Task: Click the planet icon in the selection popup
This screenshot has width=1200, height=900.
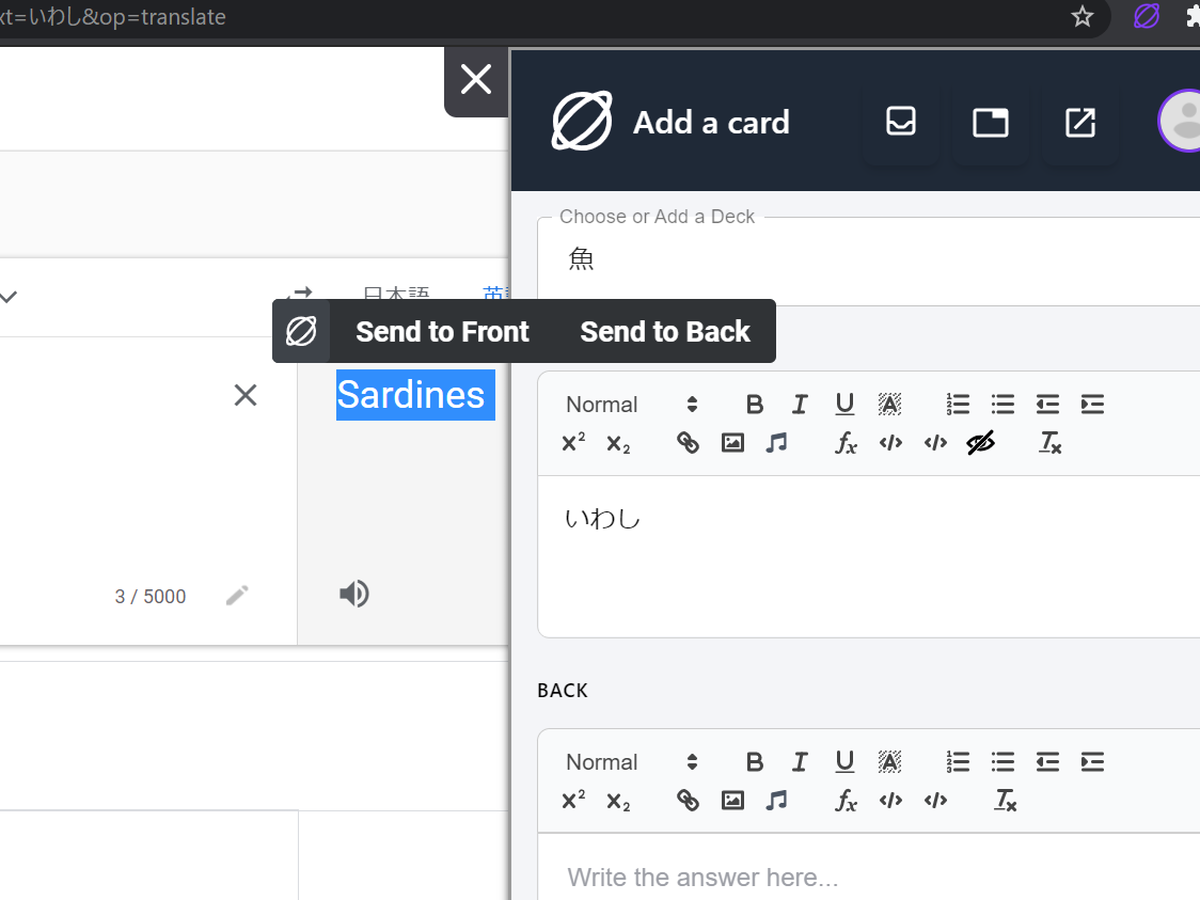Action: pos(301,331)
